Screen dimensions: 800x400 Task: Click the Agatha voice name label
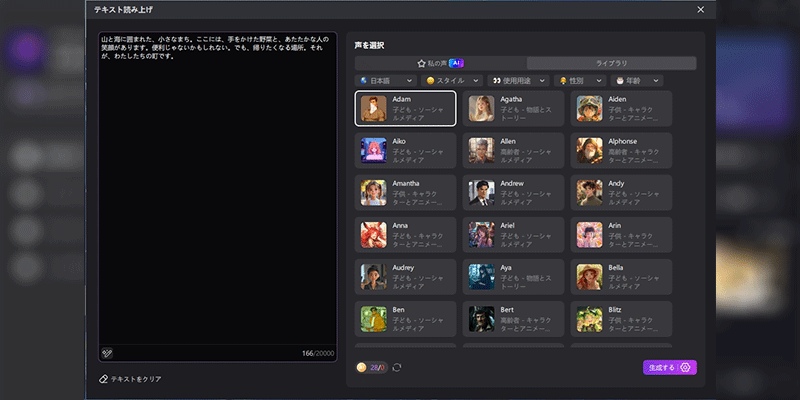(x=511, y=99)
